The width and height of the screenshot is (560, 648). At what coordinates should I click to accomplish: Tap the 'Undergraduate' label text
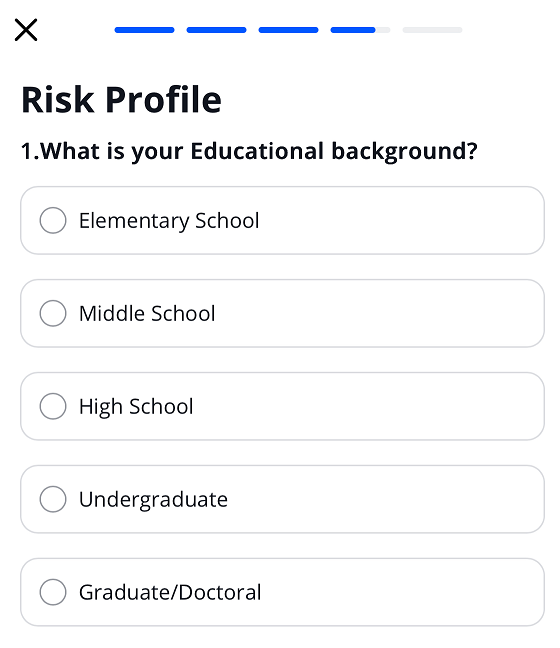point(153,500)
